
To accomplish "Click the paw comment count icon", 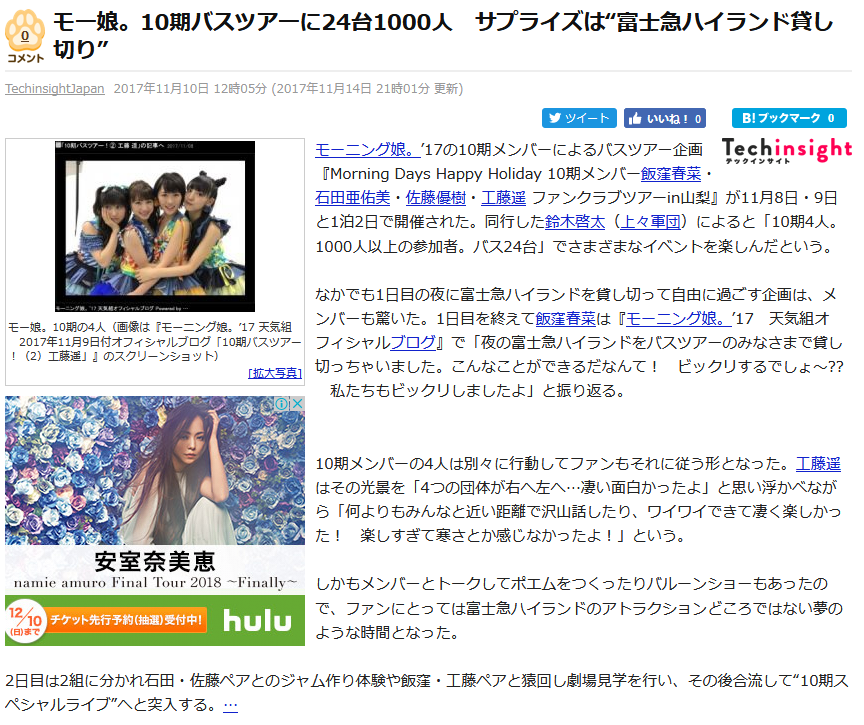I will click(25, 30).
